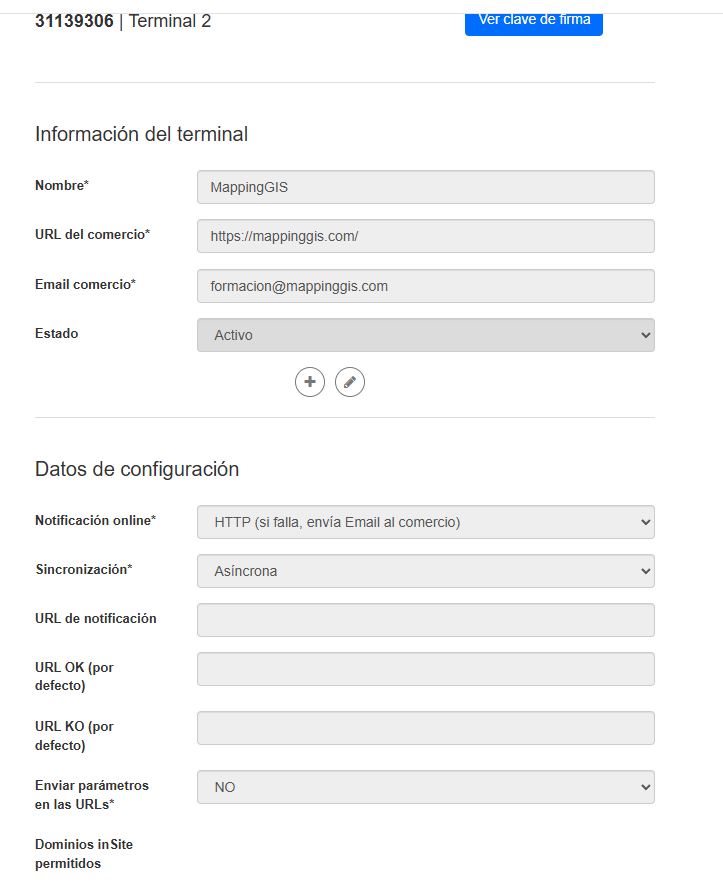Screen dimensions: 723x887
Task: Open the Sincronización dropdown set to Asíncrona
Action: pyautogui.click(x=425, y=571)
